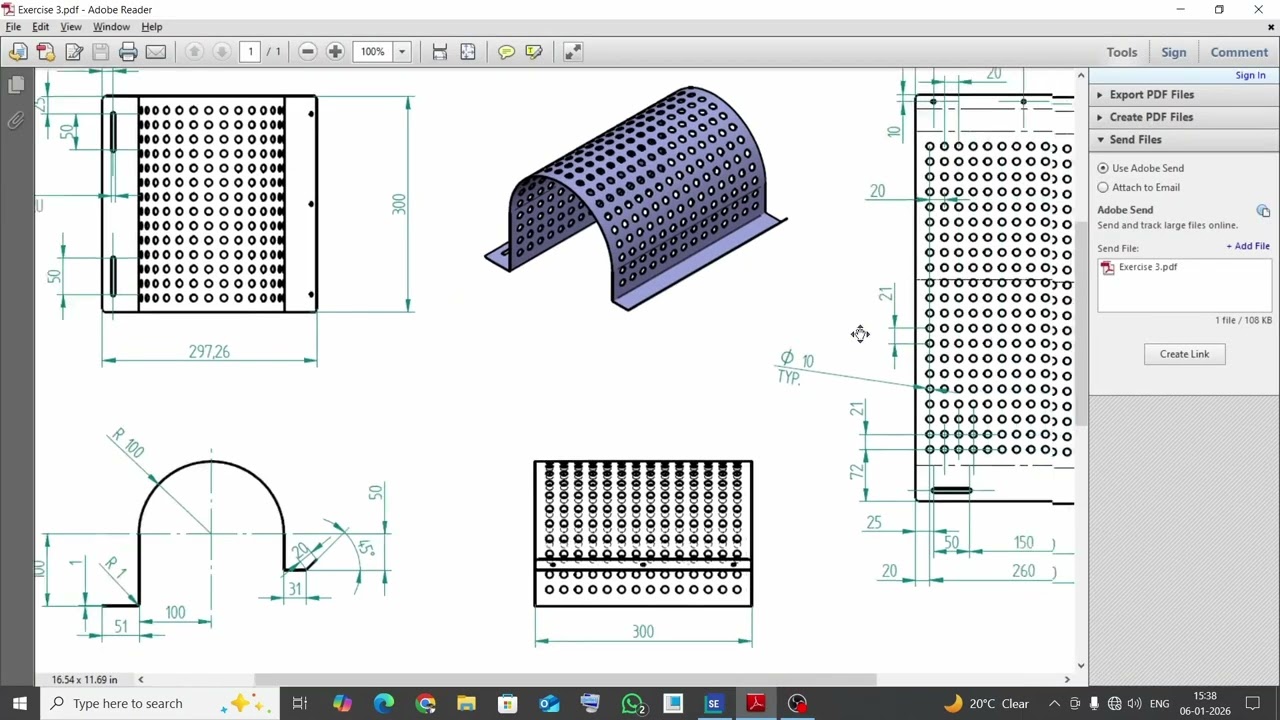This screenshot has width=1280, height=720.
Task: Select the Highlight text tool
Action: [x=534, y=52]
